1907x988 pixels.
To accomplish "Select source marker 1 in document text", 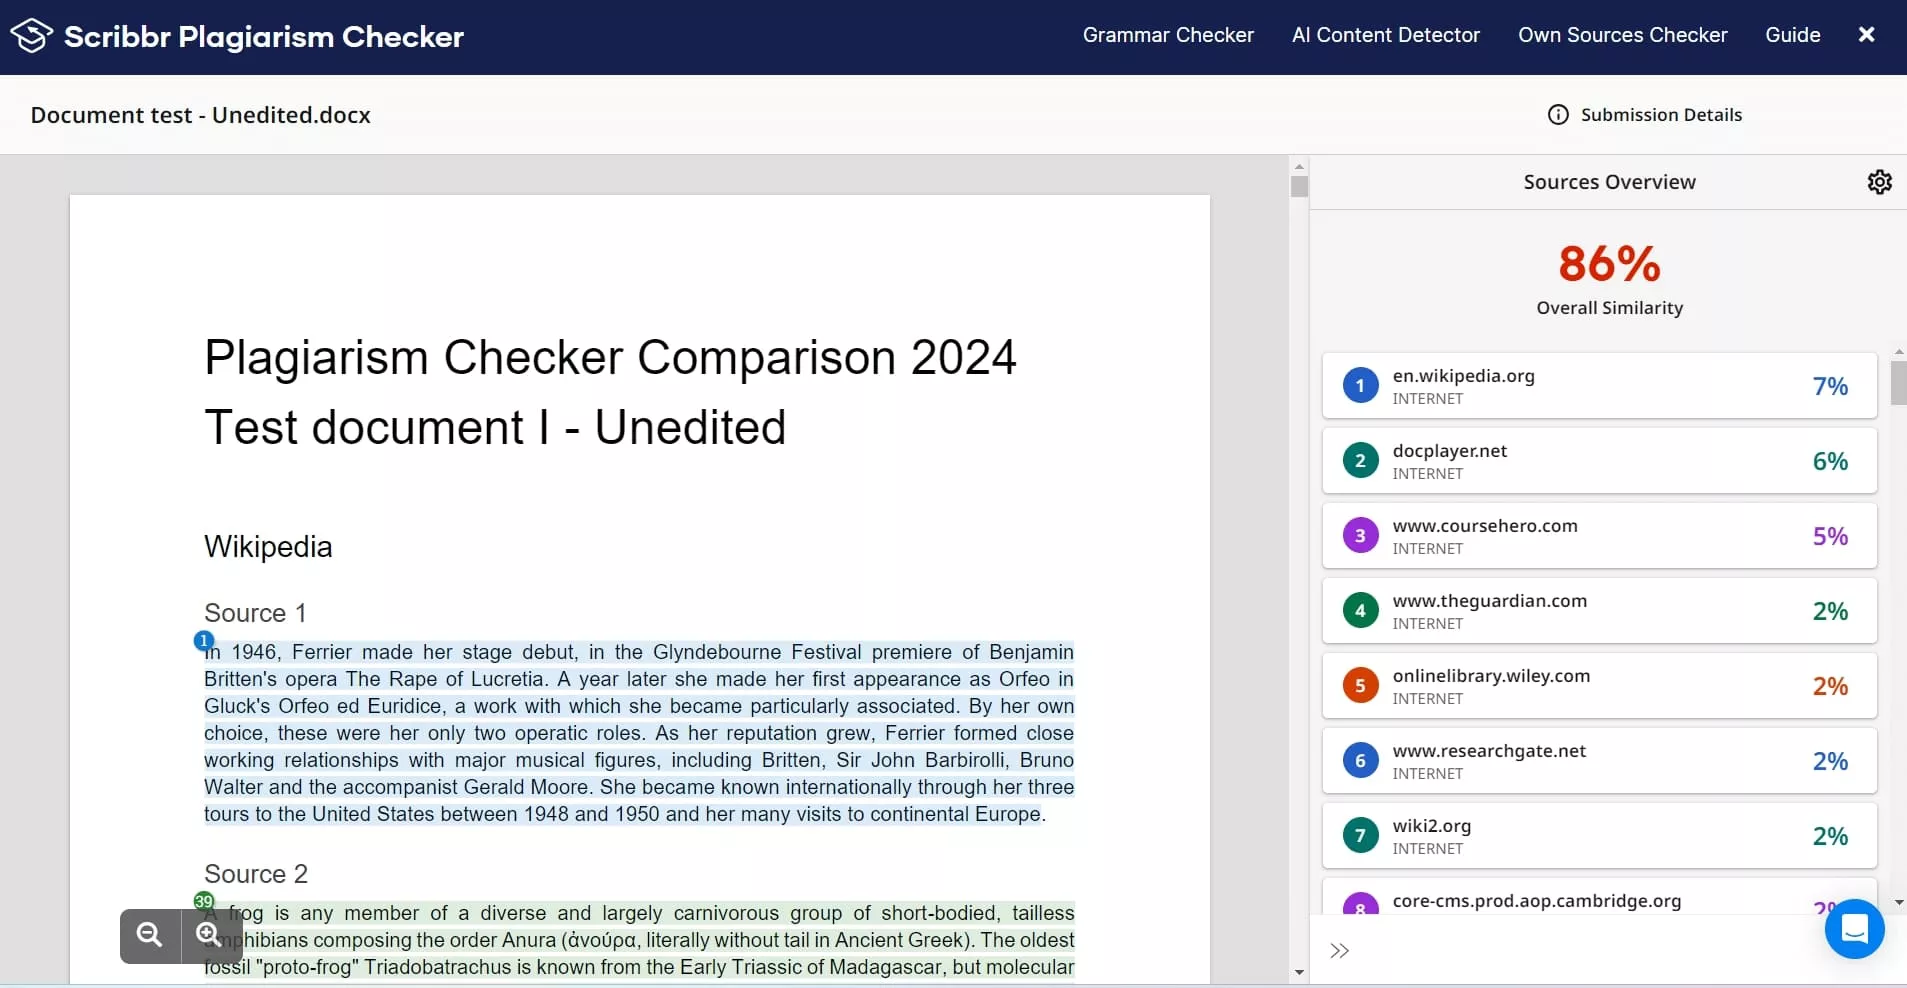I will pos(202,640).
